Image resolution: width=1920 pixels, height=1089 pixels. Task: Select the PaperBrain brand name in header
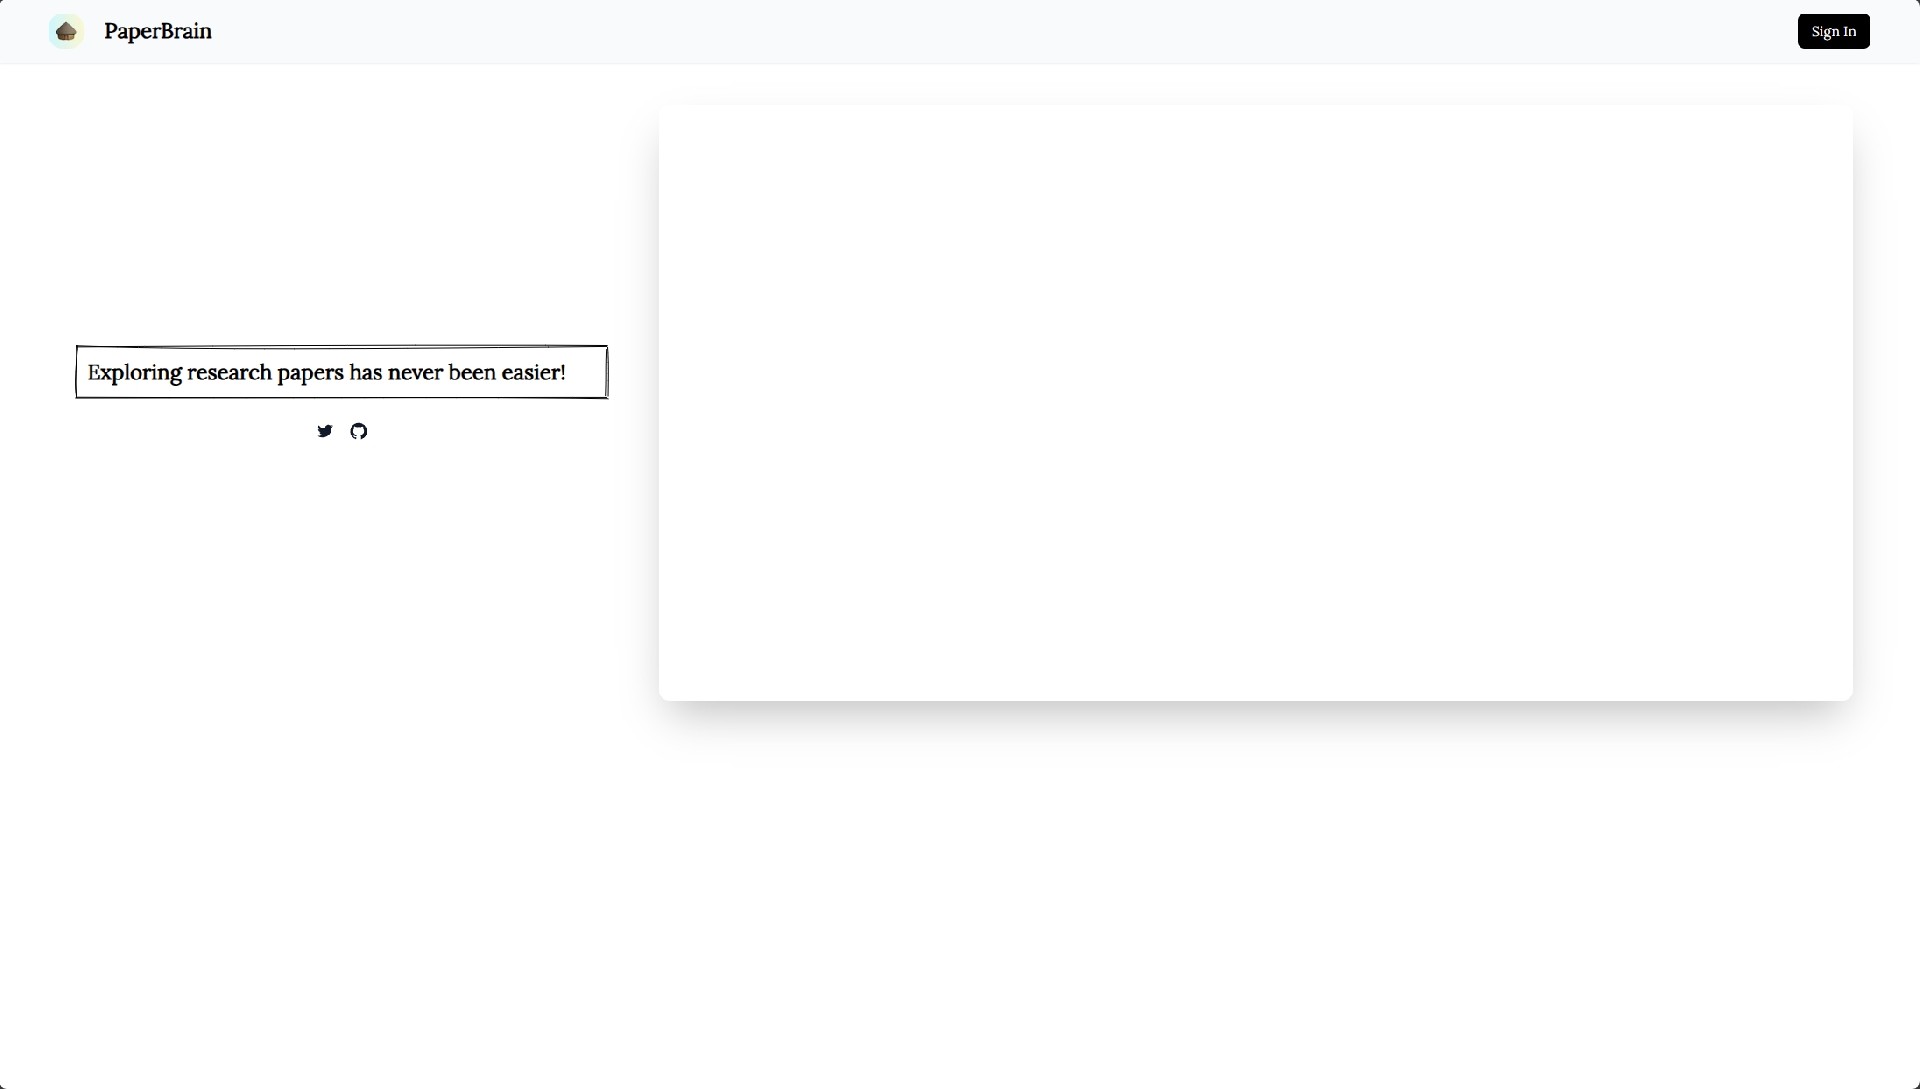point(158,31)
